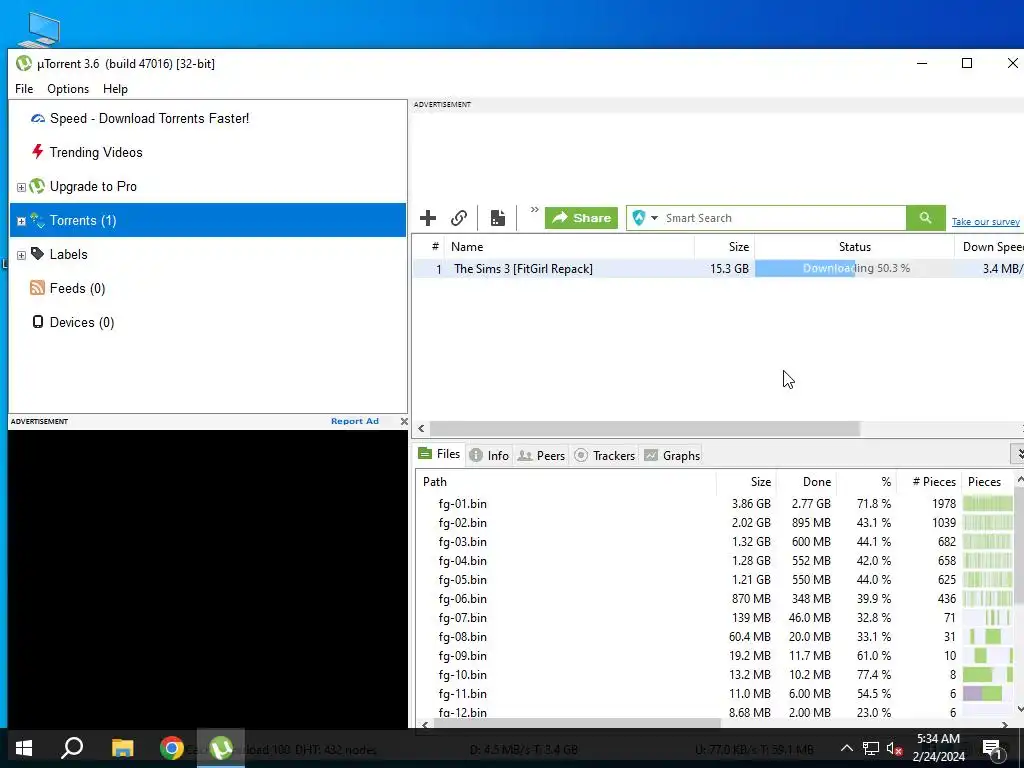Screen dimensions: 1024x768
Task: Click the files list scroll down arrow
Action: (x=1019, y=709)
